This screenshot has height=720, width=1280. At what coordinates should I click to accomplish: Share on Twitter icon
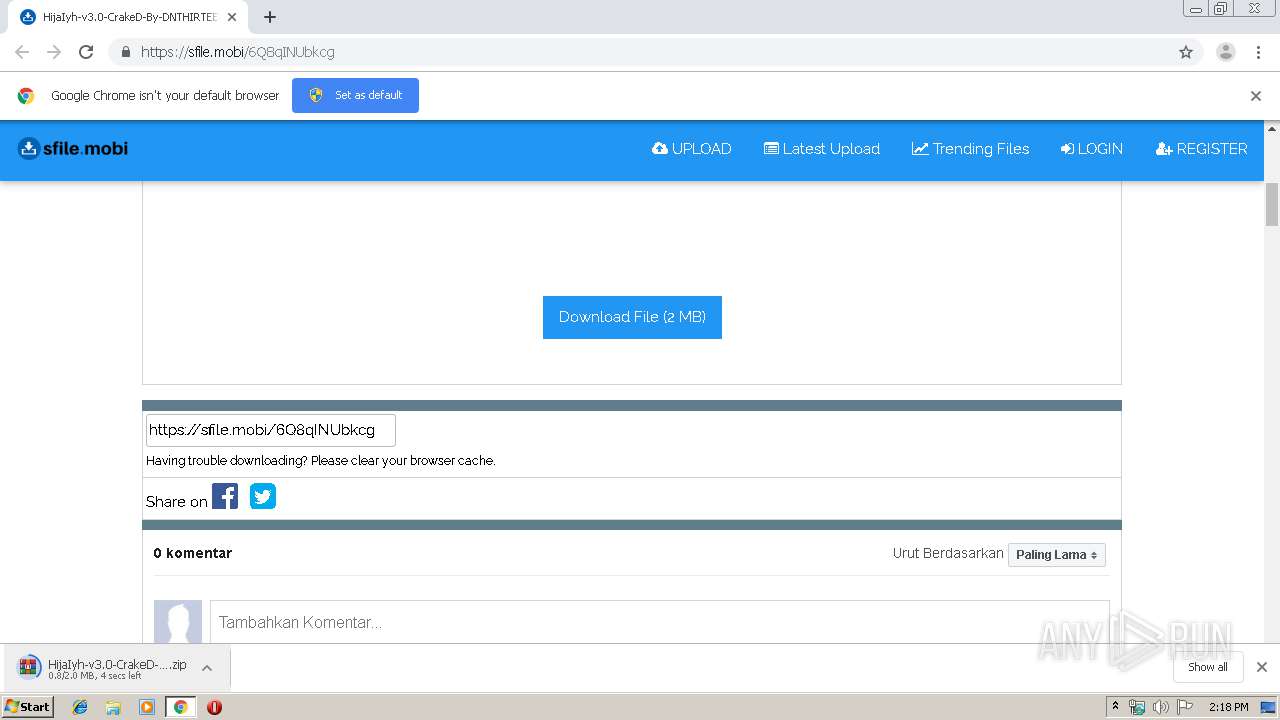point(263,496)
